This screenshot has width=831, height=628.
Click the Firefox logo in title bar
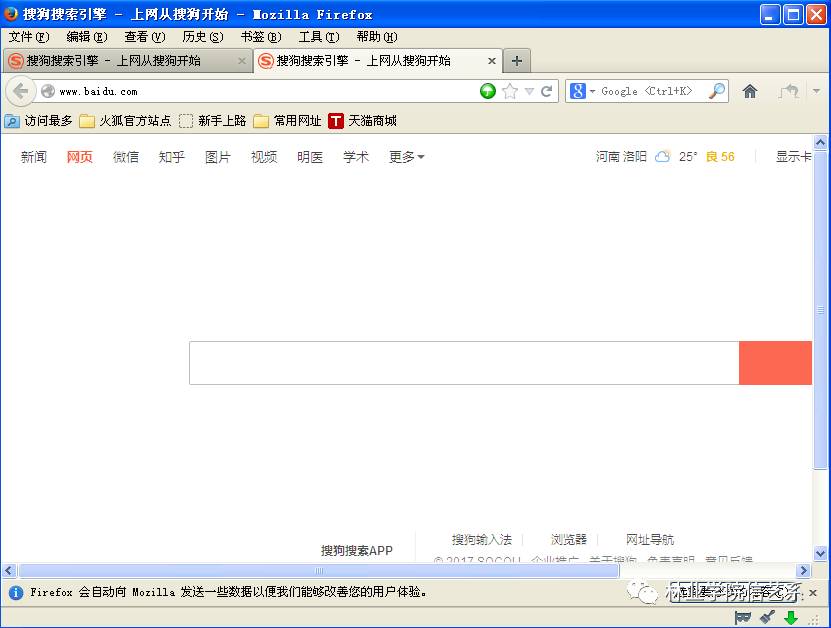coord(11,14)
